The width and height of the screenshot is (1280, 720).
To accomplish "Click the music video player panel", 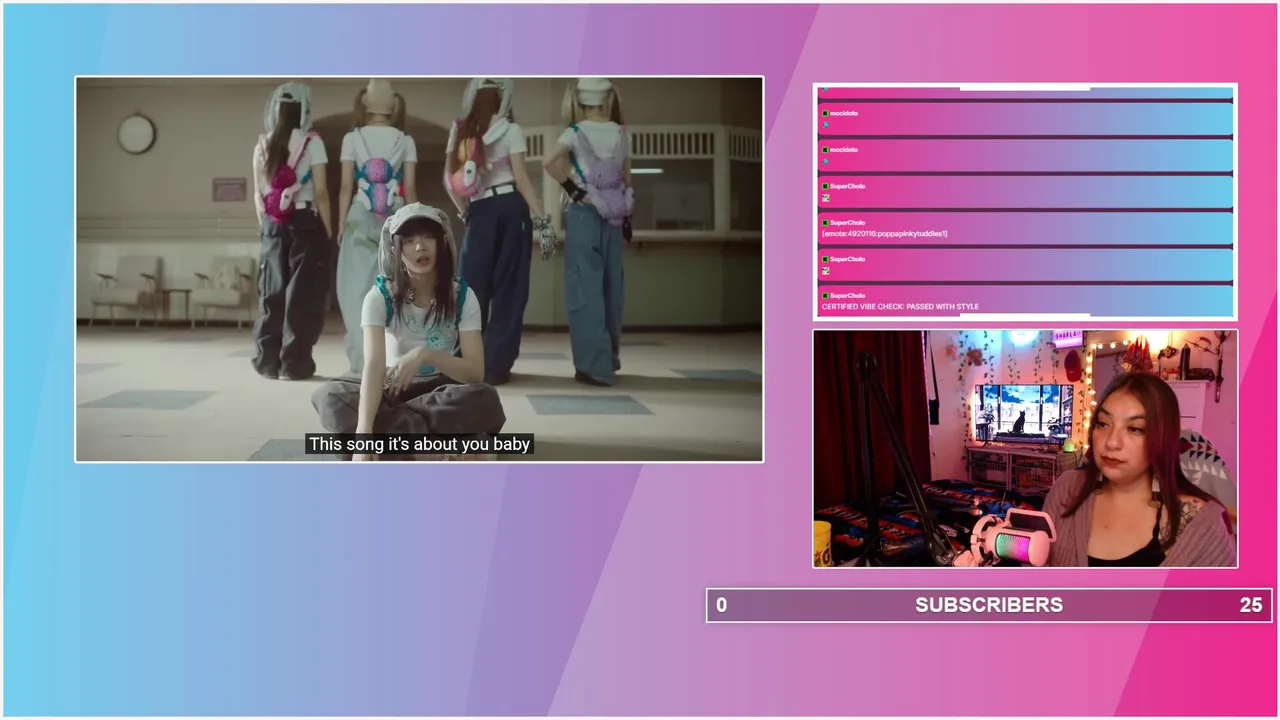I will [x=419, y=269].
